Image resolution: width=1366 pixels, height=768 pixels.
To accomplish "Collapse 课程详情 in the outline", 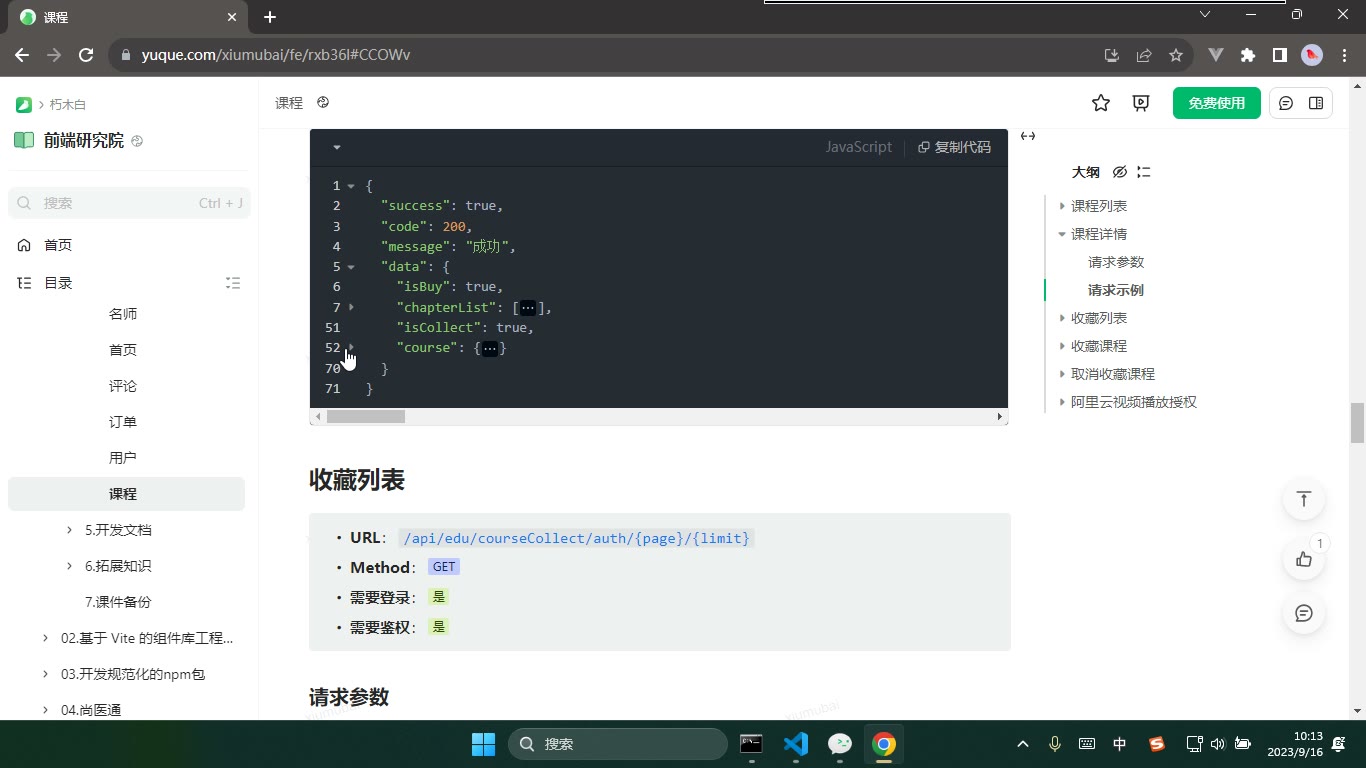I will click(x=1062, y=234).
